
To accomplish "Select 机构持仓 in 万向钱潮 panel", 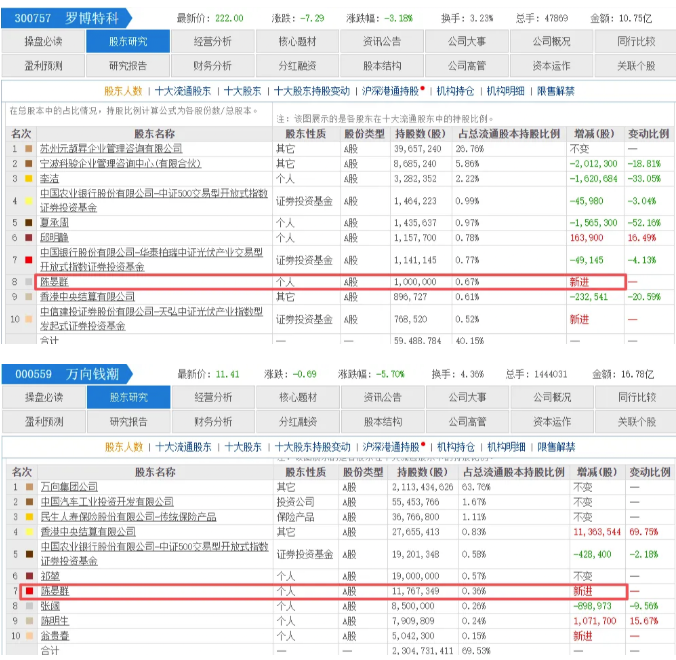I will coord(456,447).
